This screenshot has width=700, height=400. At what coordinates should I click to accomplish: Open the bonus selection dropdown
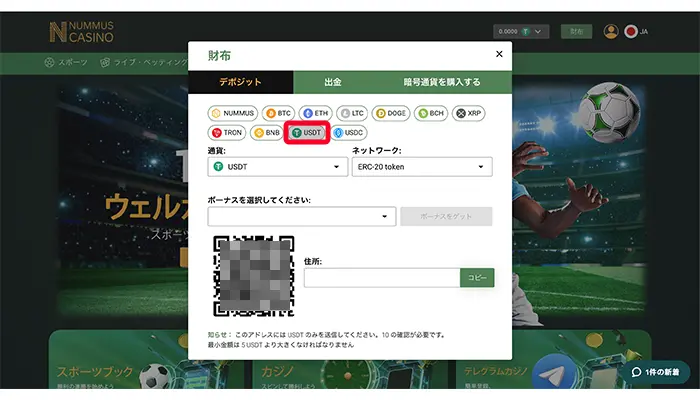coord(302,216)
